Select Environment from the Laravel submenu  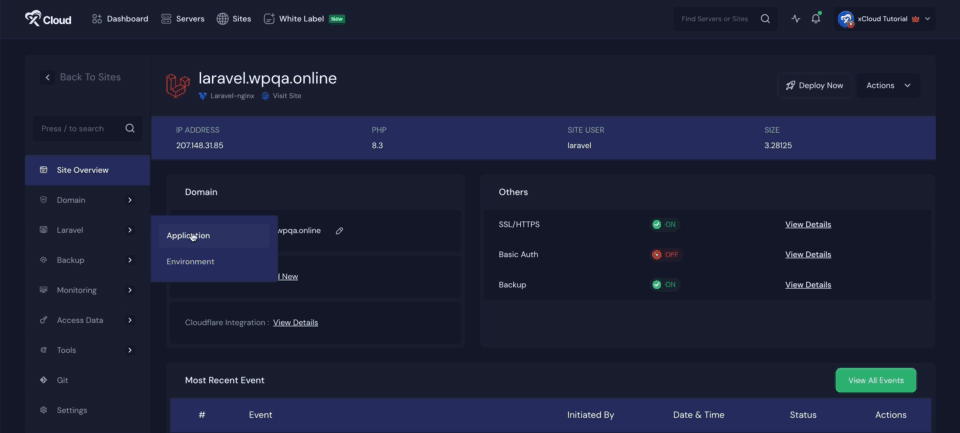click(x=190, y=262)
